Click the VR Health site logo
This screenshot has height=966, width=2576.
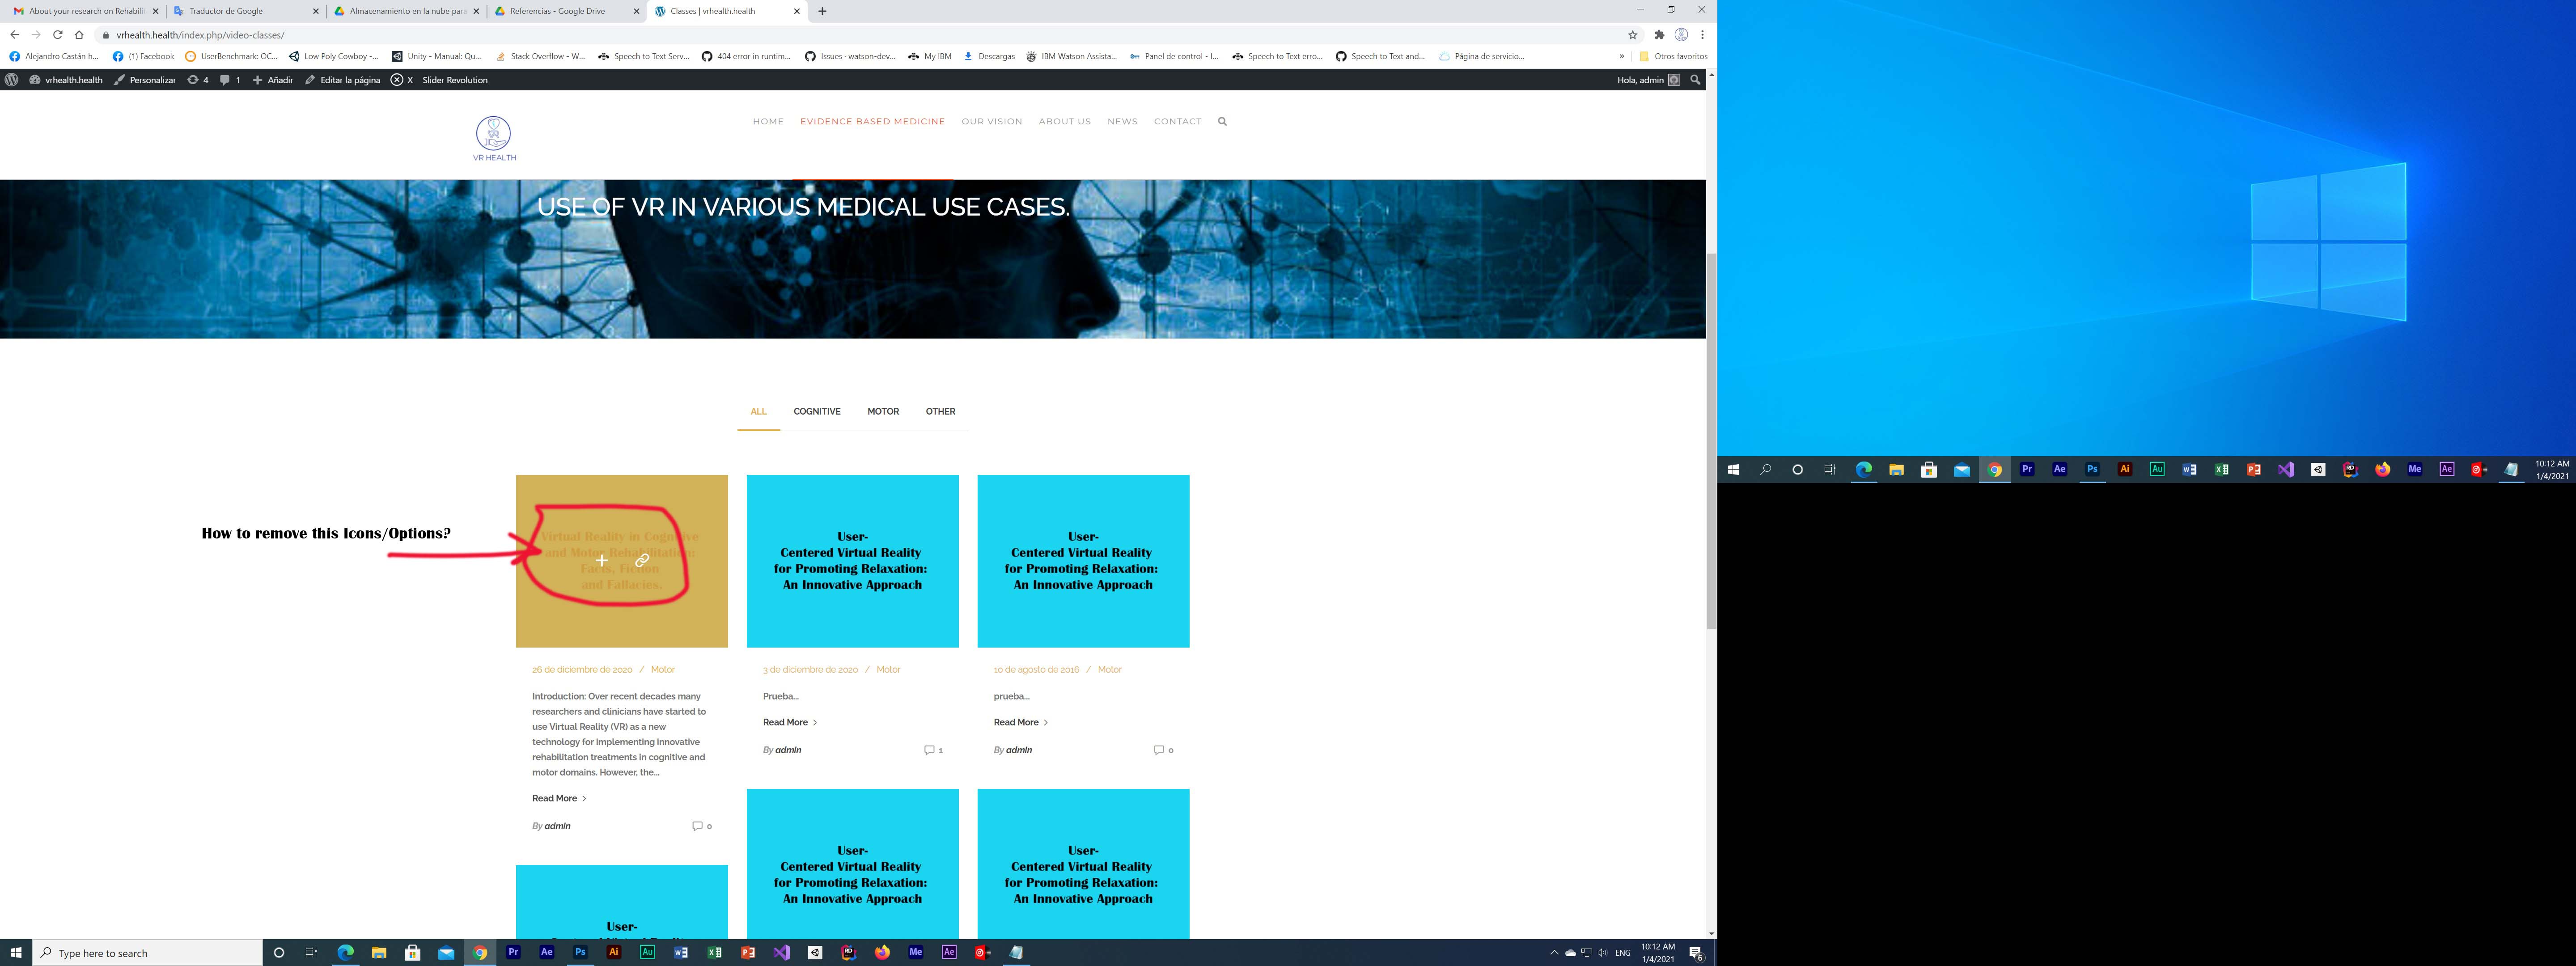[x=494, y=138]
